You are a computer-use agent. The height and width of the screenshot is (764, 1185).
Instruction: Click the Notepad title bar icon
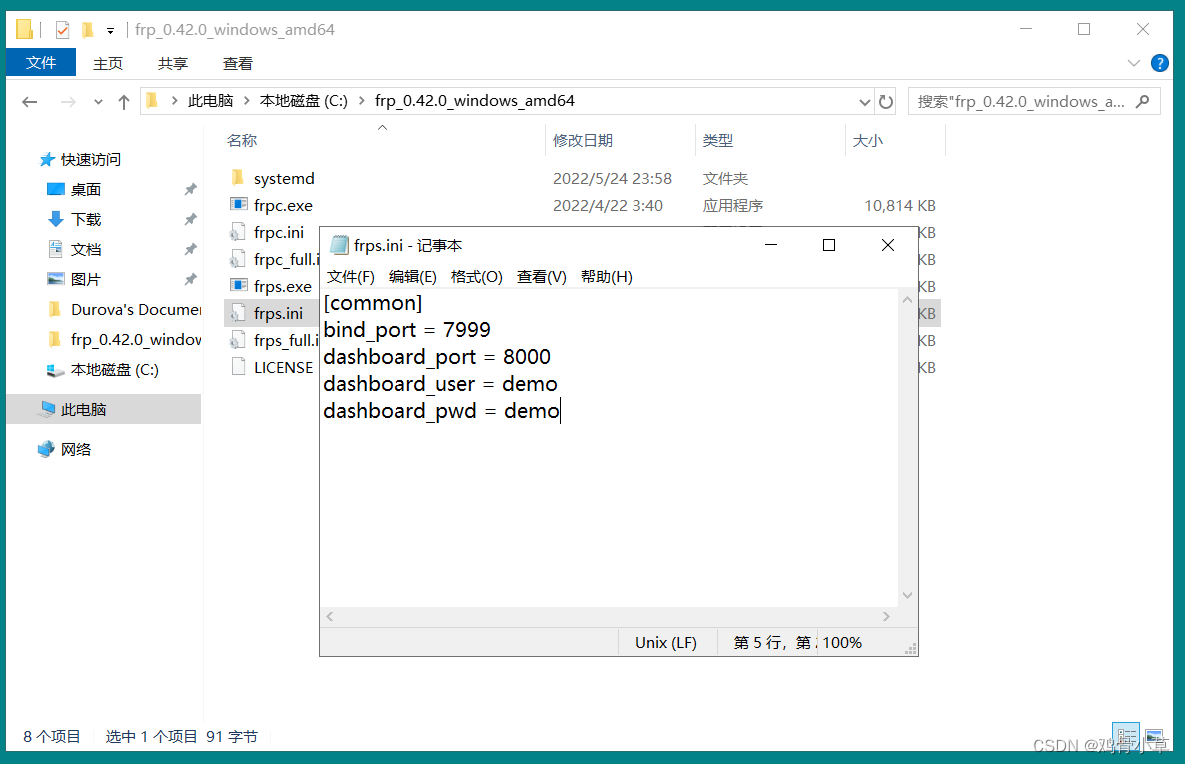[x=340, y=246]
